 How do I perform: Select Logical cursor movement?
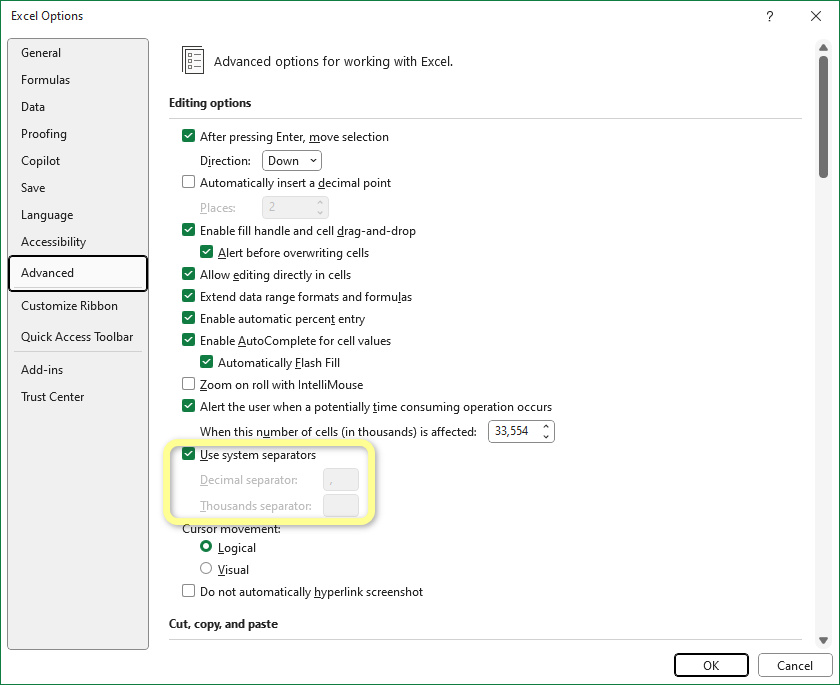(206, 546)
